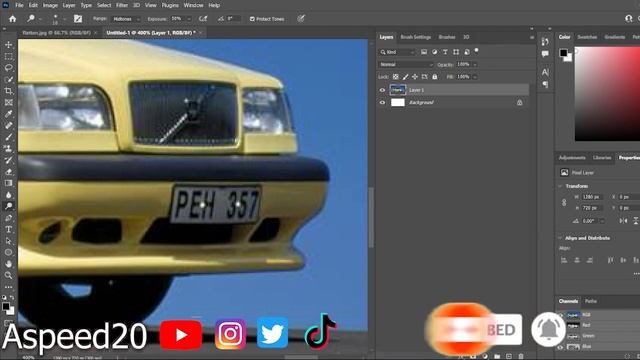Select the Eyedropper tool

[9, 114]
